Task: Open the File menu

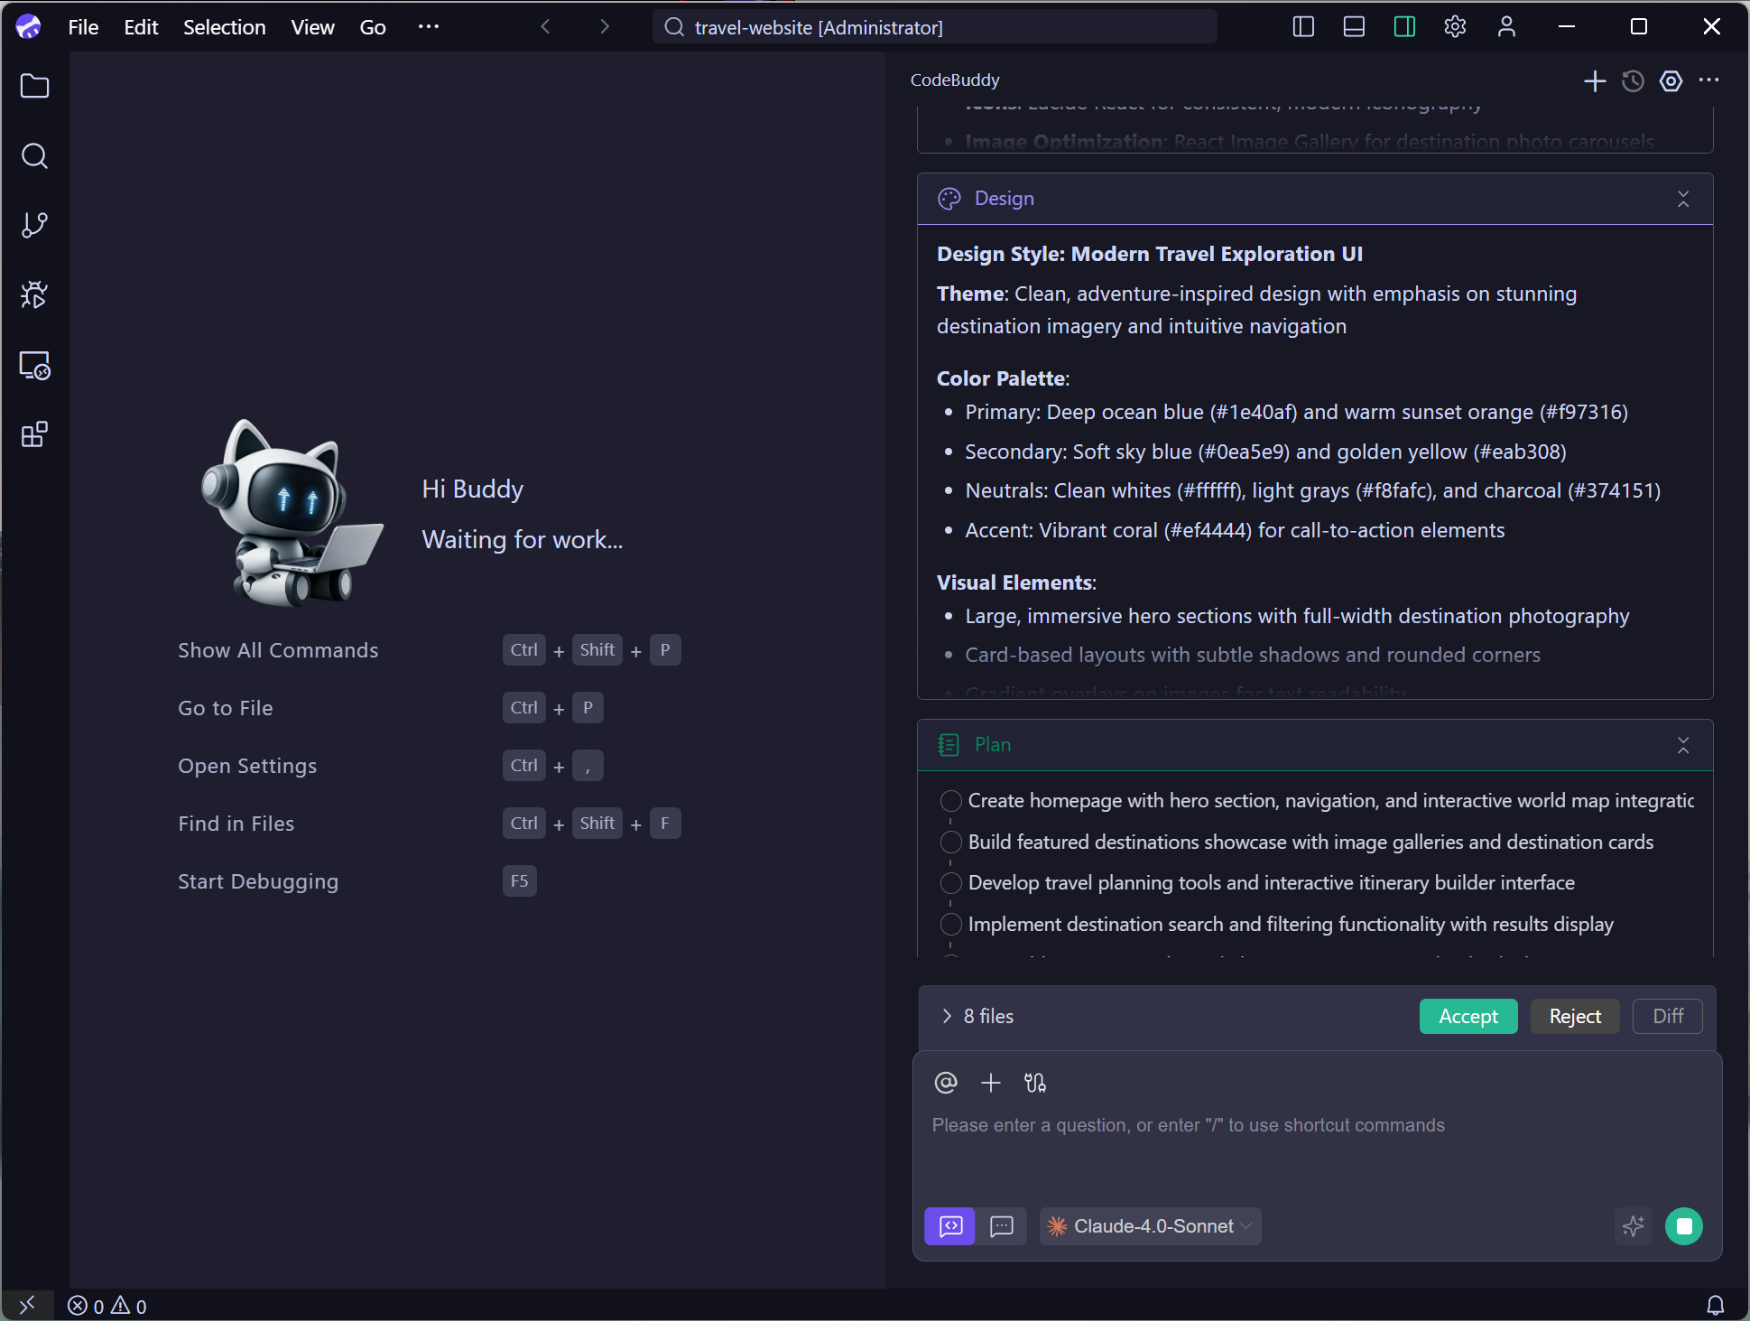Action: pyautogui.click(x=82, y=27)
